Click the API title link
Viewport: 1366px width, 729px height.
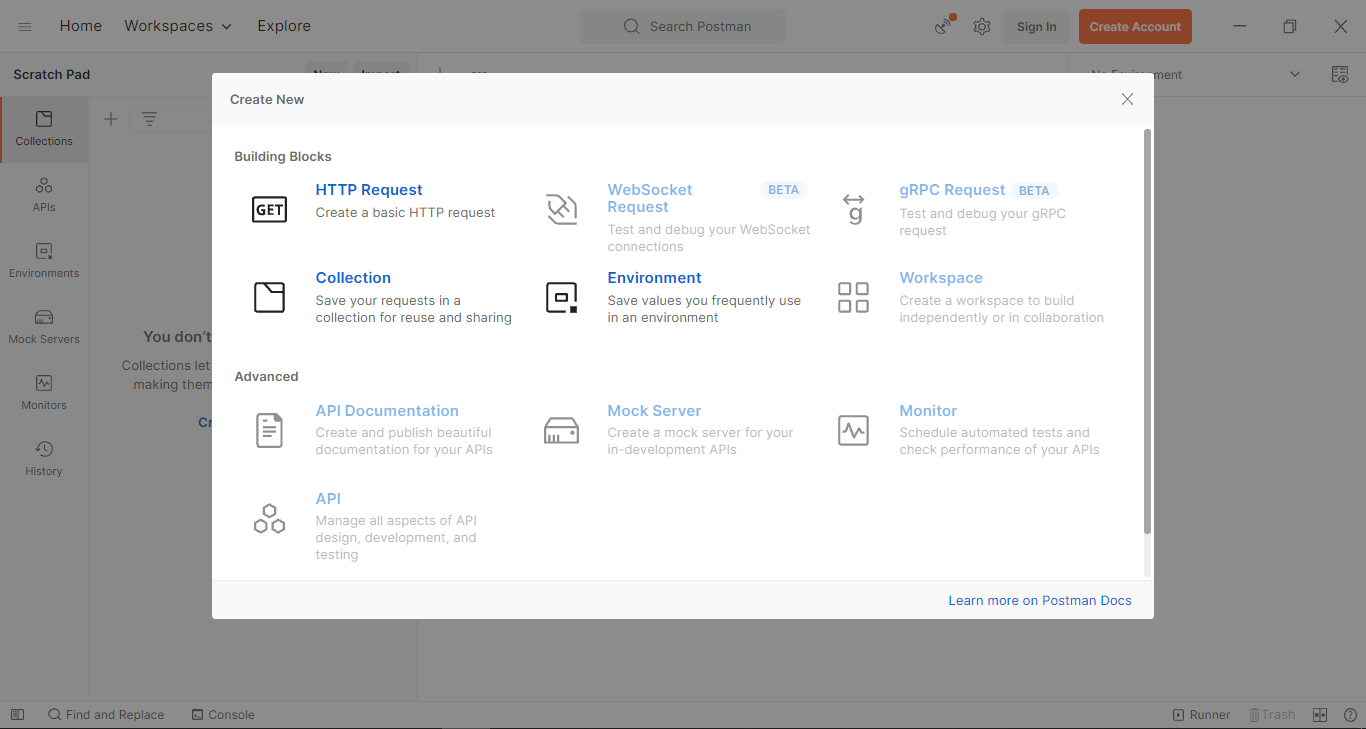pyautogui.click(x=328, y=499)
